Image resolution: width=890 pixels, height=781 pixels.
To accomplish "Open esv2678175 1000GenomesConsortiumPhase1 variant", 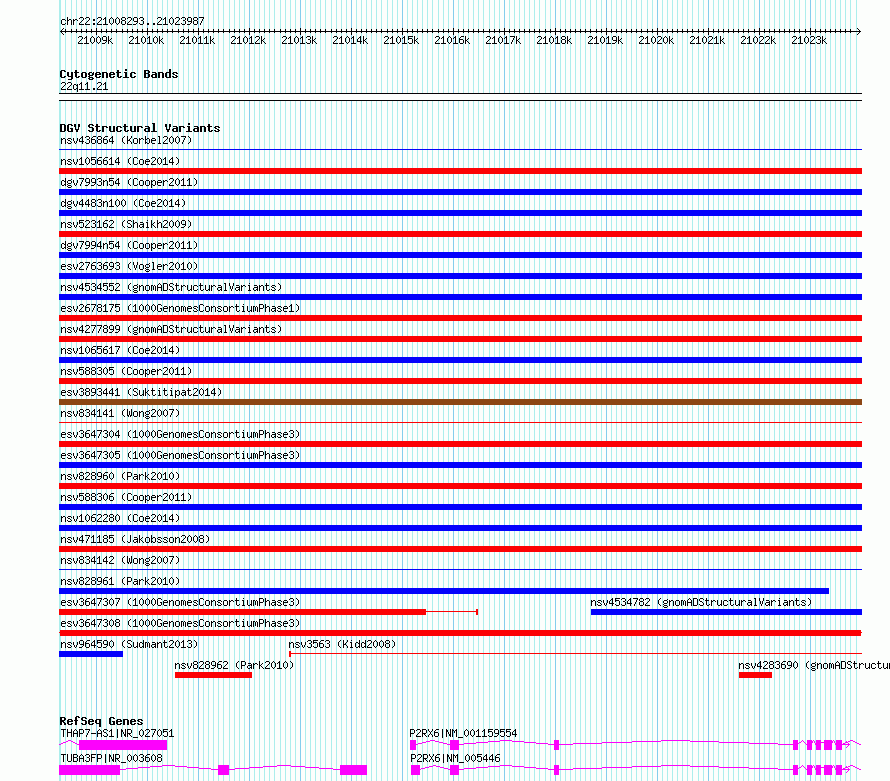I will 180,308.
